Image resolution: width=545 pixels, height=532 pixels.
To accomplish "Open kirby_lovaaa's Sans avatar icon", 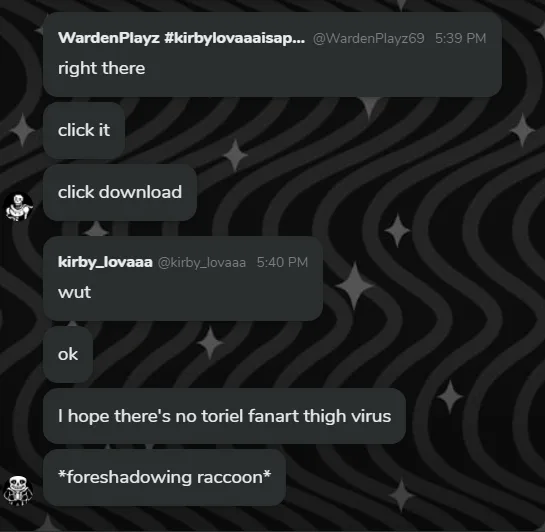I will pos(19,491).
